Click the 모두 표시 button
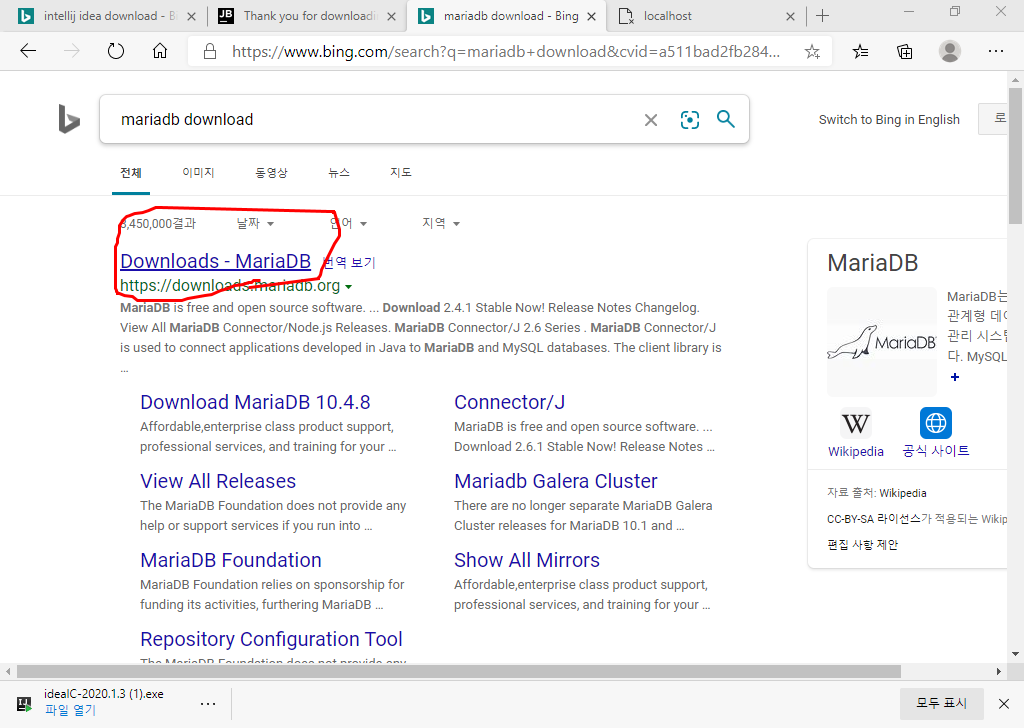1024x728 pixels. click(x=941, y=703)
